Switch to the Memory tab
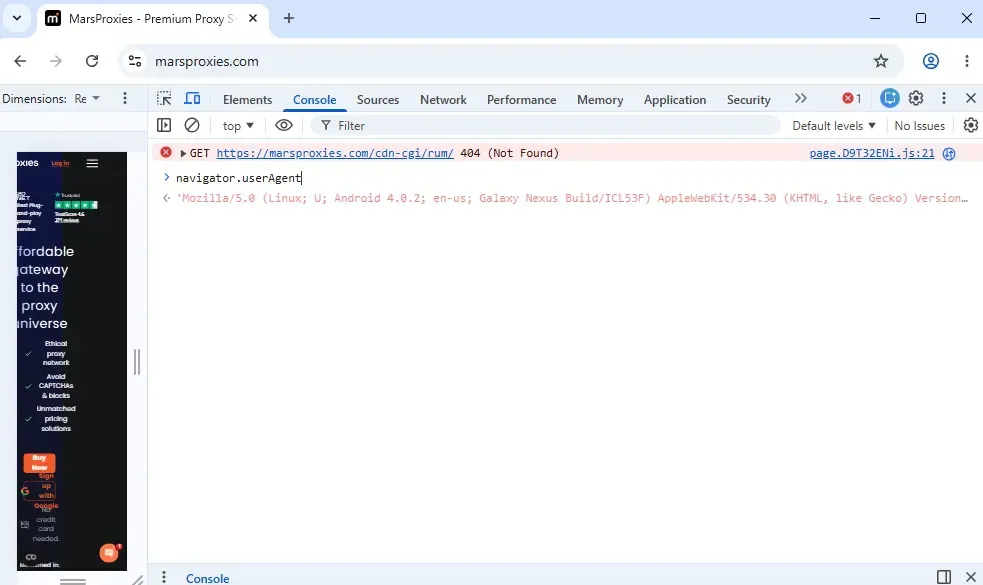The width and height of the screenshot is (983, 585). click(599, 100)
